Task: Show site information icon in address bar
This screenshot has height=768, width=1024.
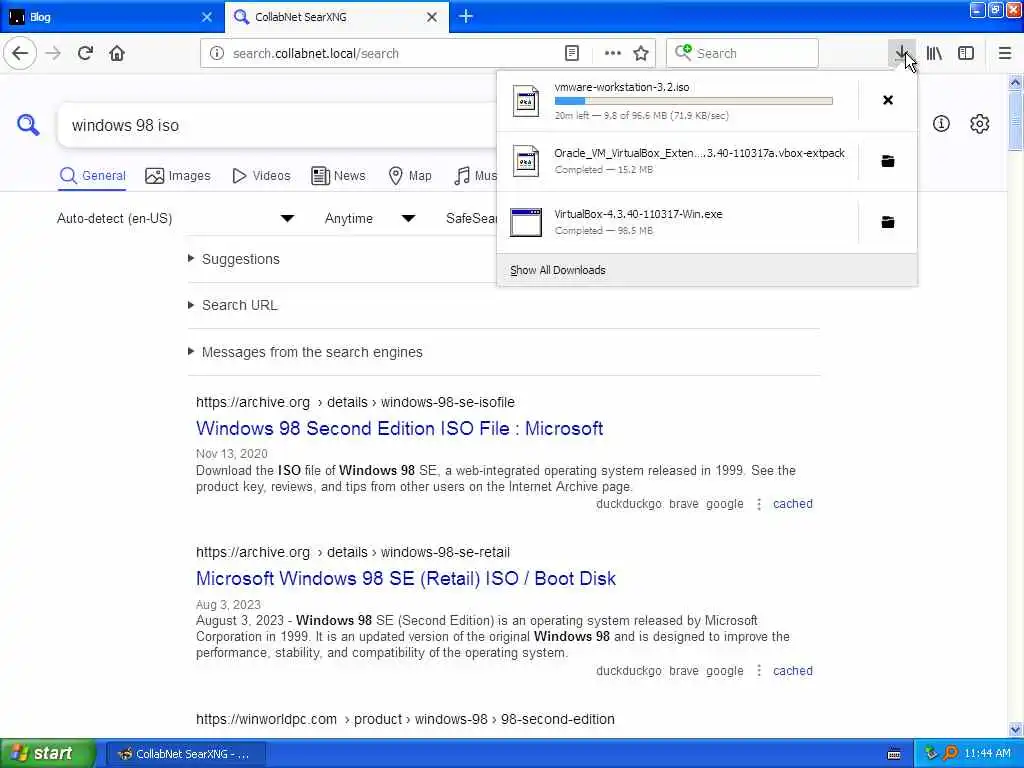Action: click(217, 53)
